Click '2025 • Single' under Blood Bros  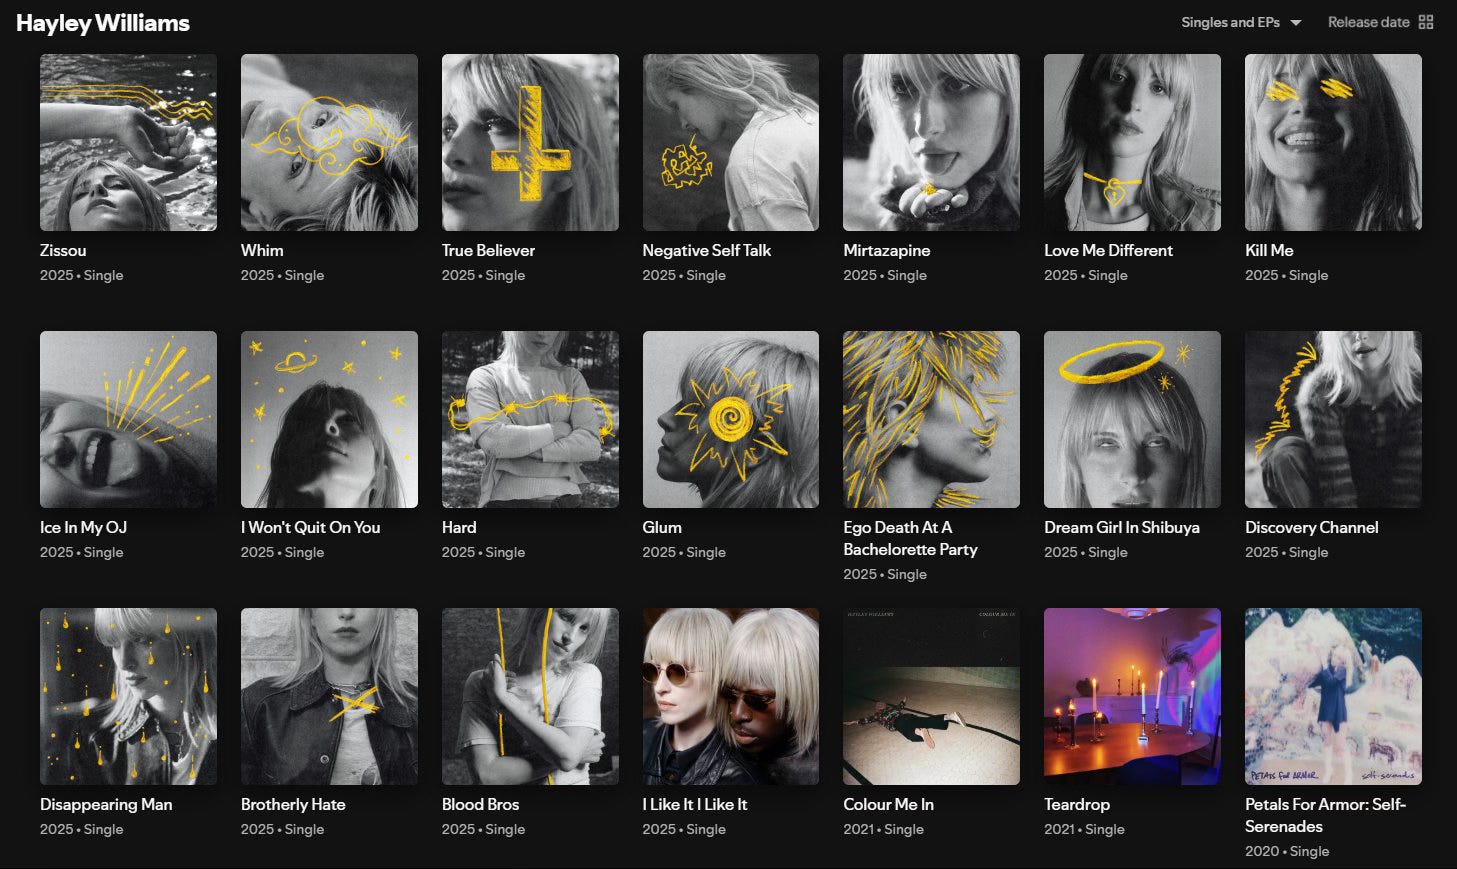[483, 829]
